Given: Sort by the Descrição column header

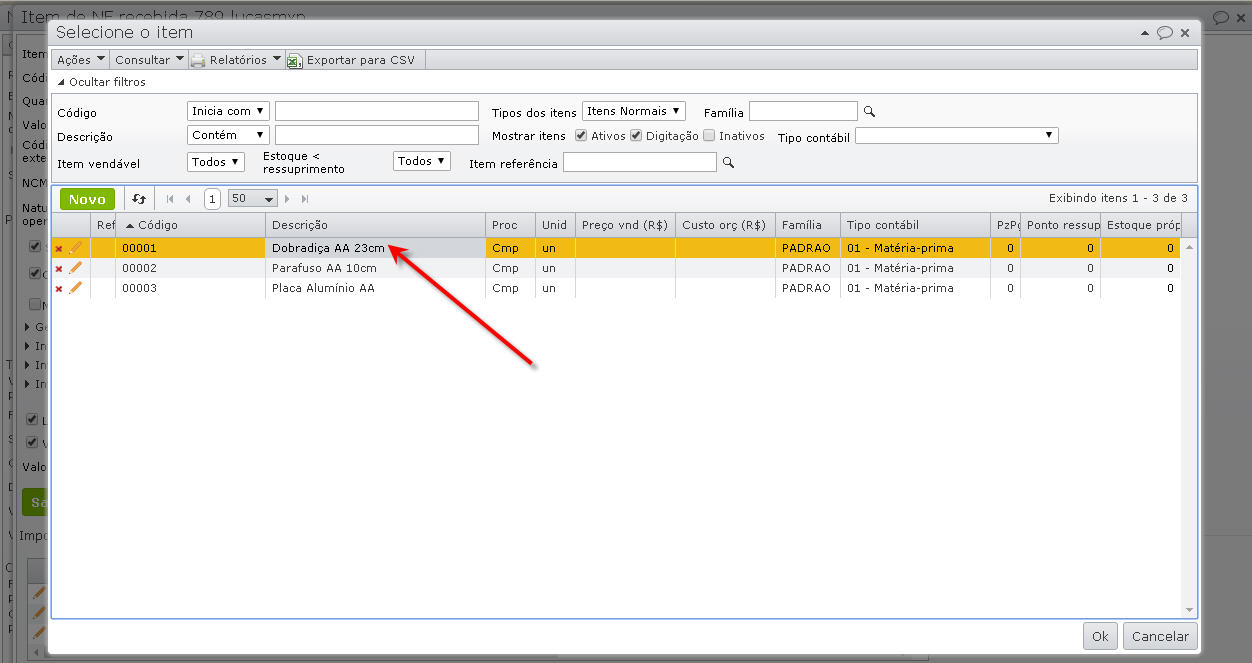Looking at the screenshot, I should coord(375,225).
